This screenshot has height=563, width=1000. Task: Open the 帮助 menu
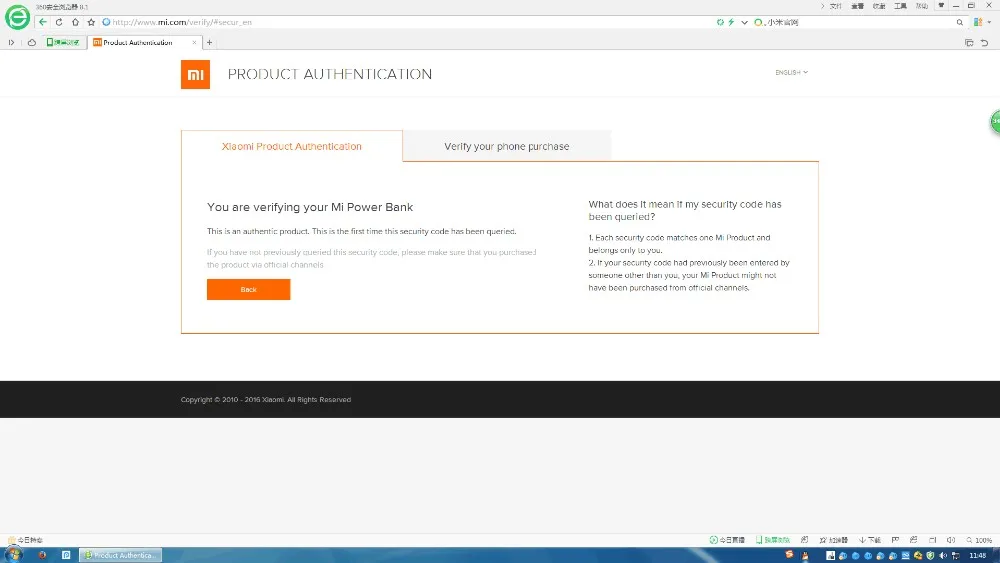[922, 6]
